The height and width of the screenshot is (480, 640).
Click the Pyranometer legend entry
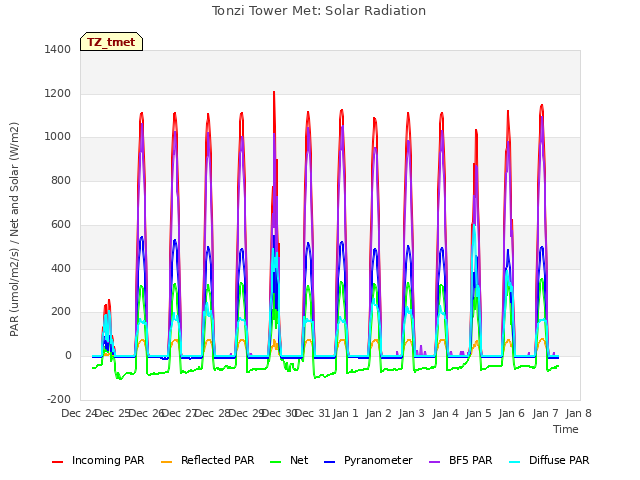pos(368,460)
